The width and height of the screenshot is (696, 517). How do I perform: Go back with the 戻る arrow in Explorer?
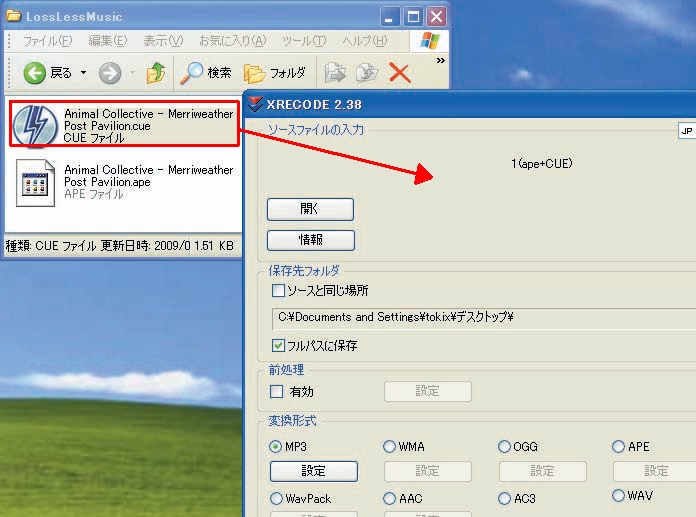[x=47, y=73]
